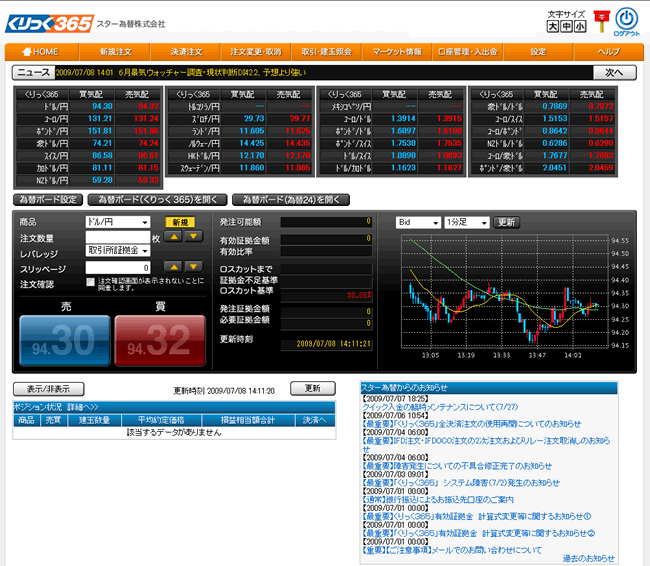The image size is (650, 566).
Task: Click the chart 更新 button
Action: (x=507, y=223)
